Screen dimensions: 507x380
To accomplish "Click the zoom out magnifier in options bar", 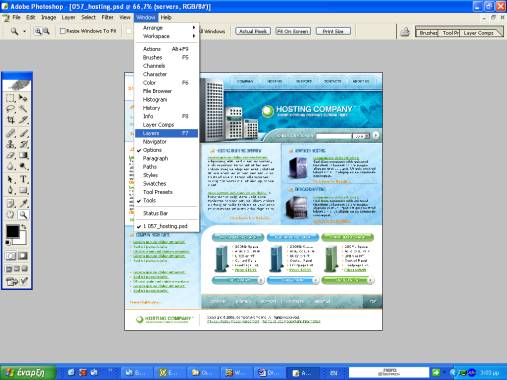I will pyautogui.click(x=46, y=31).
